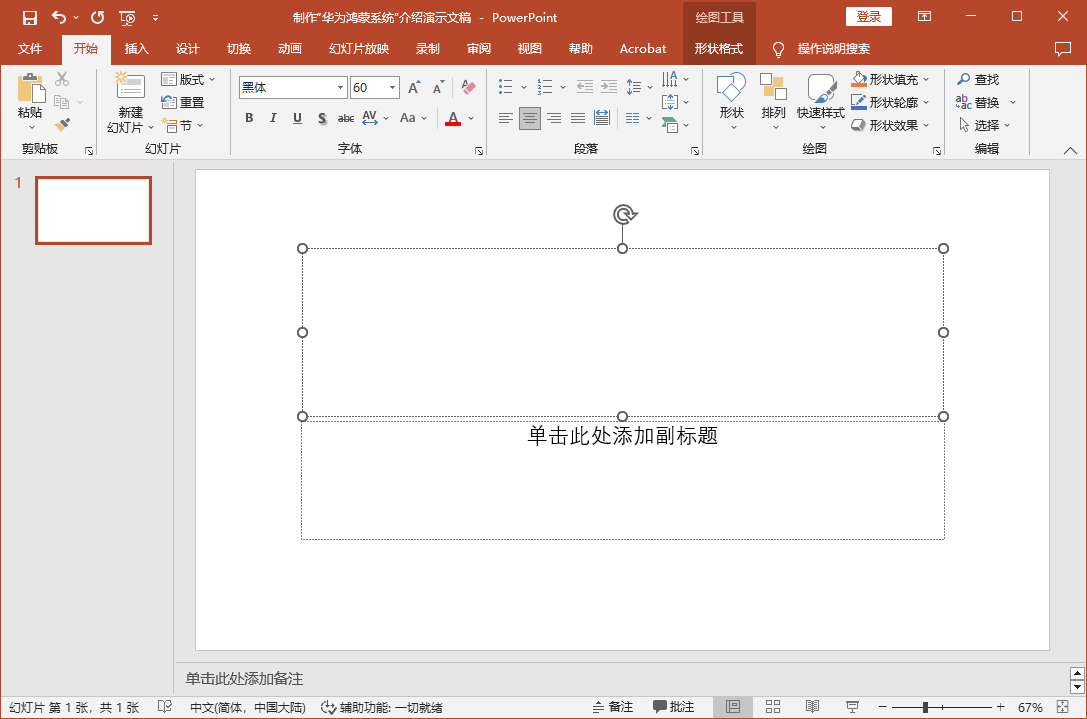Open the Shapes gallery
1087x719 pixels.
(731, 101)
